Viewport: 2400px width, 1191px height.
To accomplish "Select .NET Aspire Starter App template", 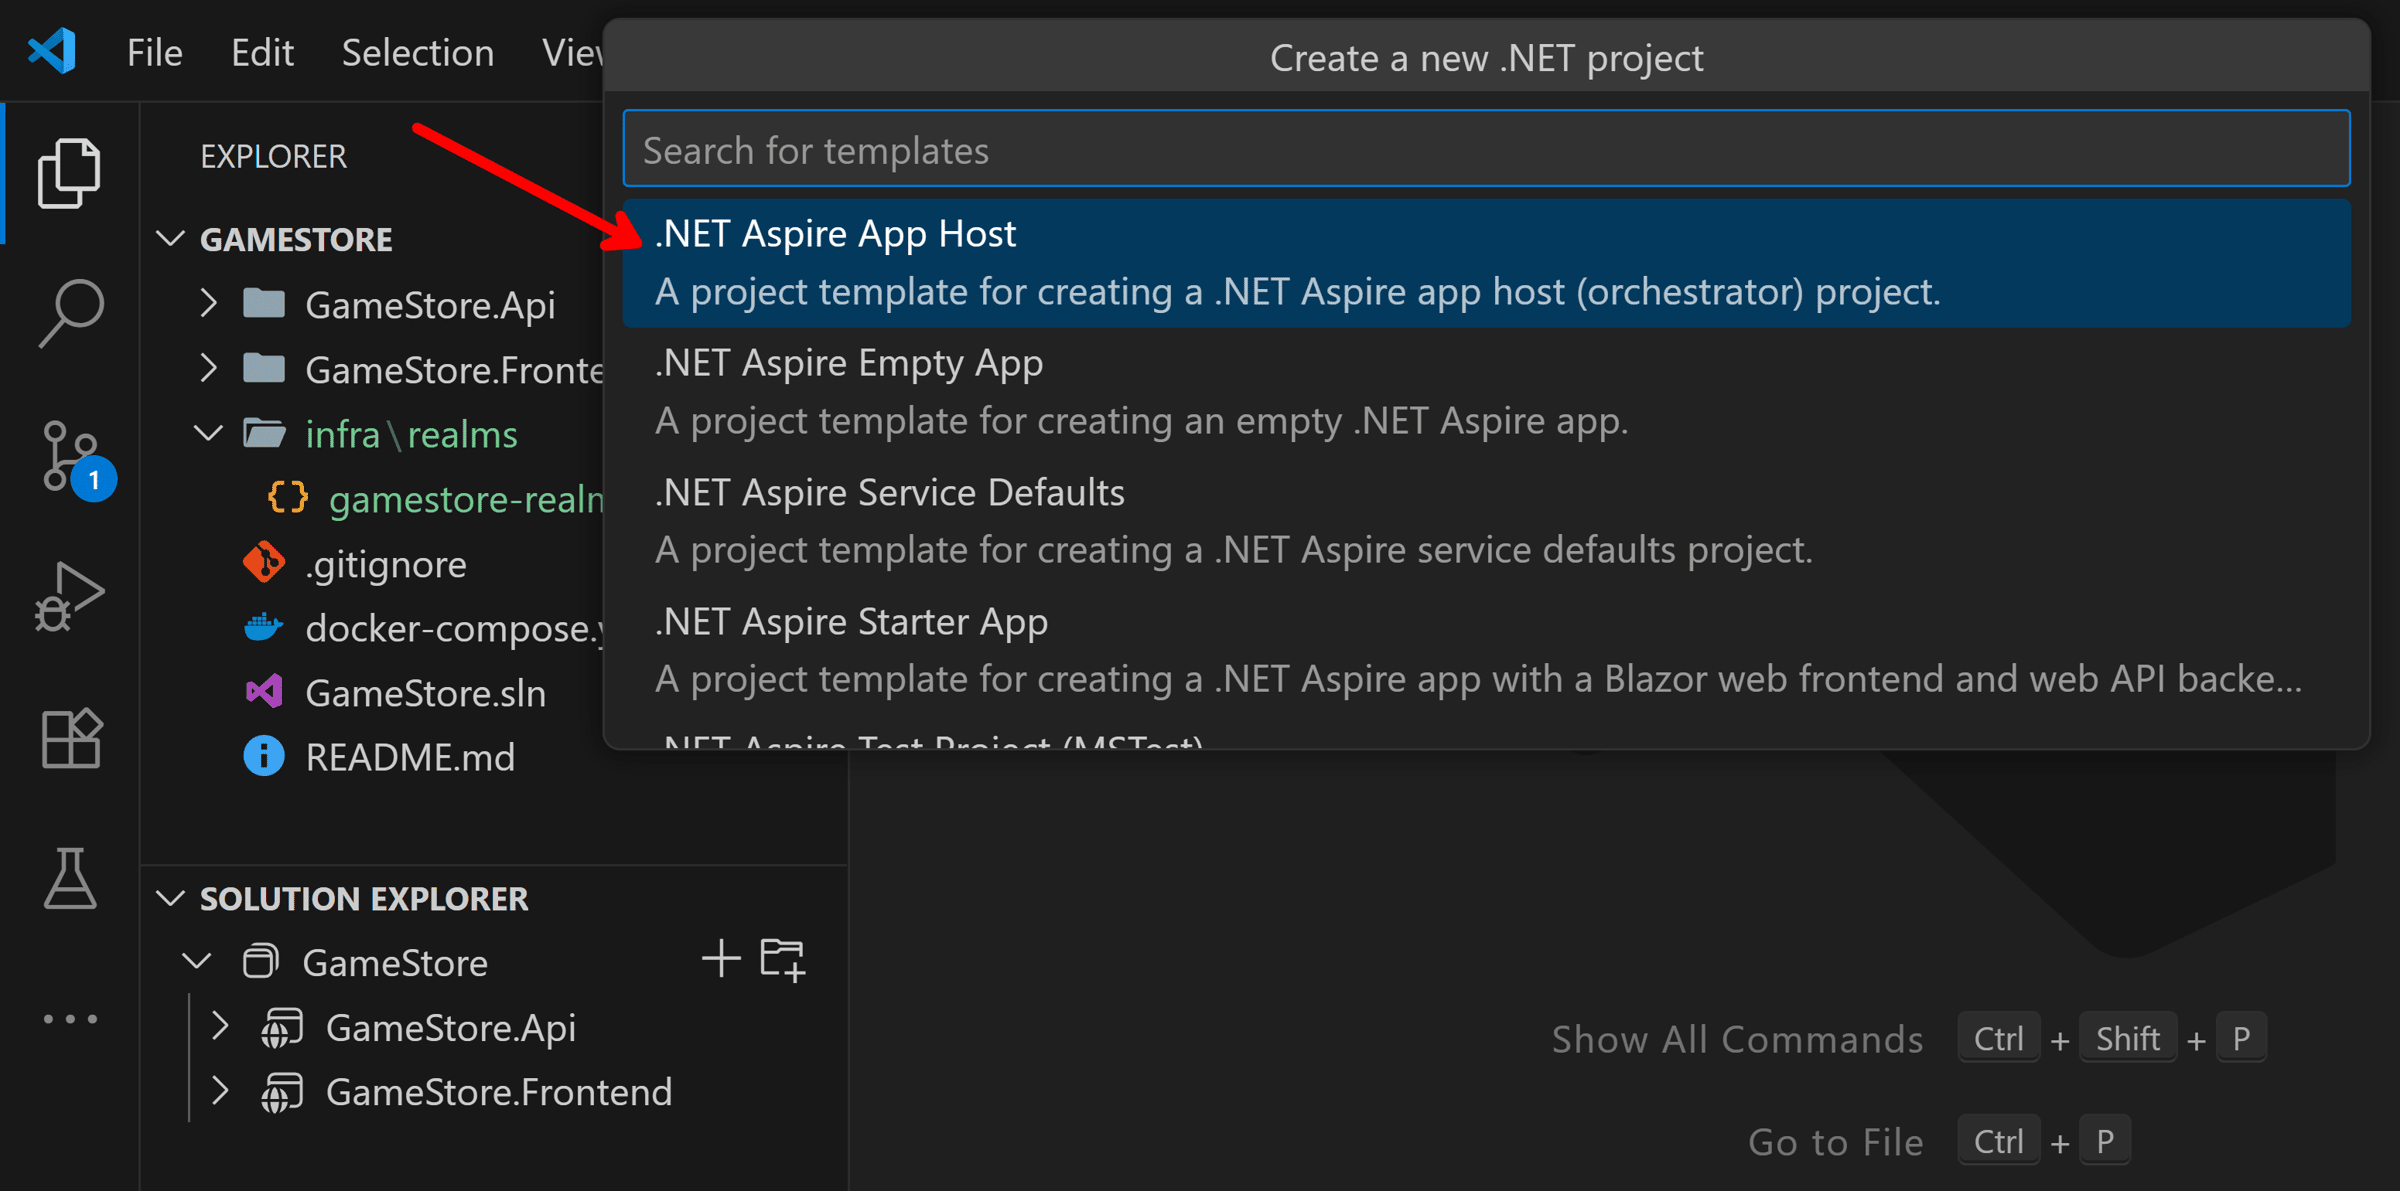I will pyautogui.click(x=1486, y=649).
